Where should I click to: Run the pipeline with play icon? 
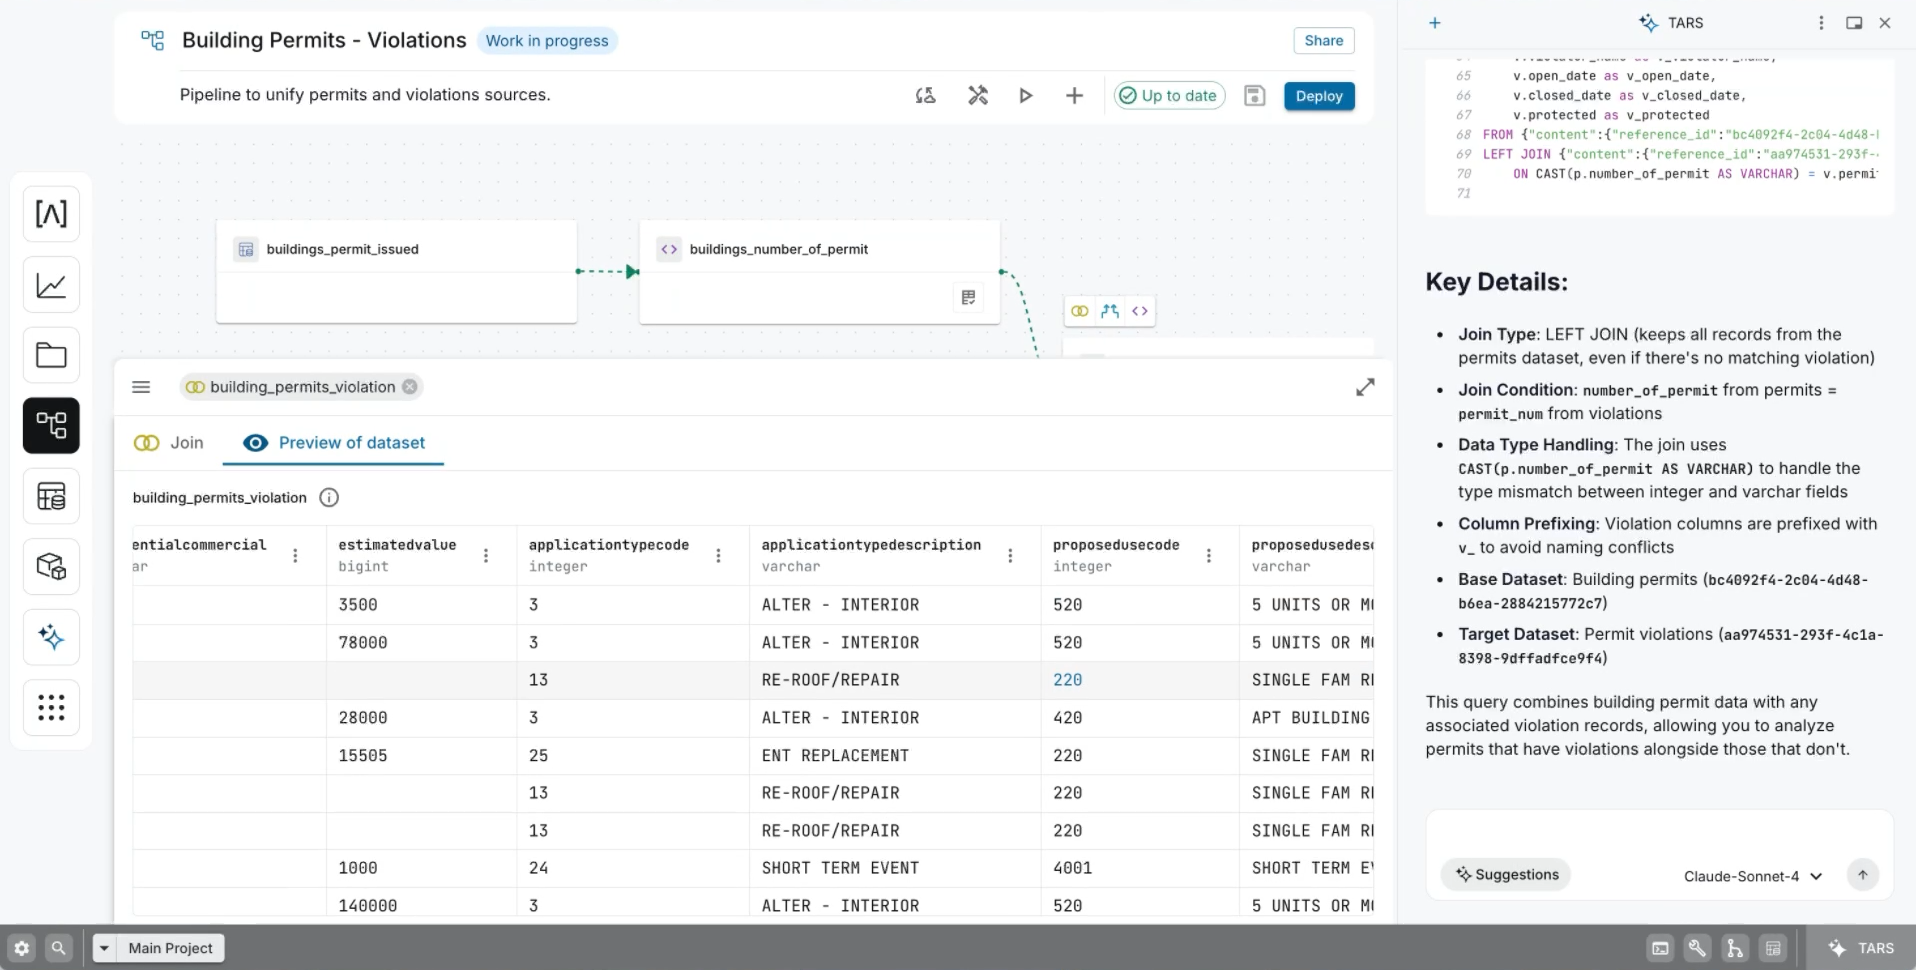click(x=1025, y=96)
